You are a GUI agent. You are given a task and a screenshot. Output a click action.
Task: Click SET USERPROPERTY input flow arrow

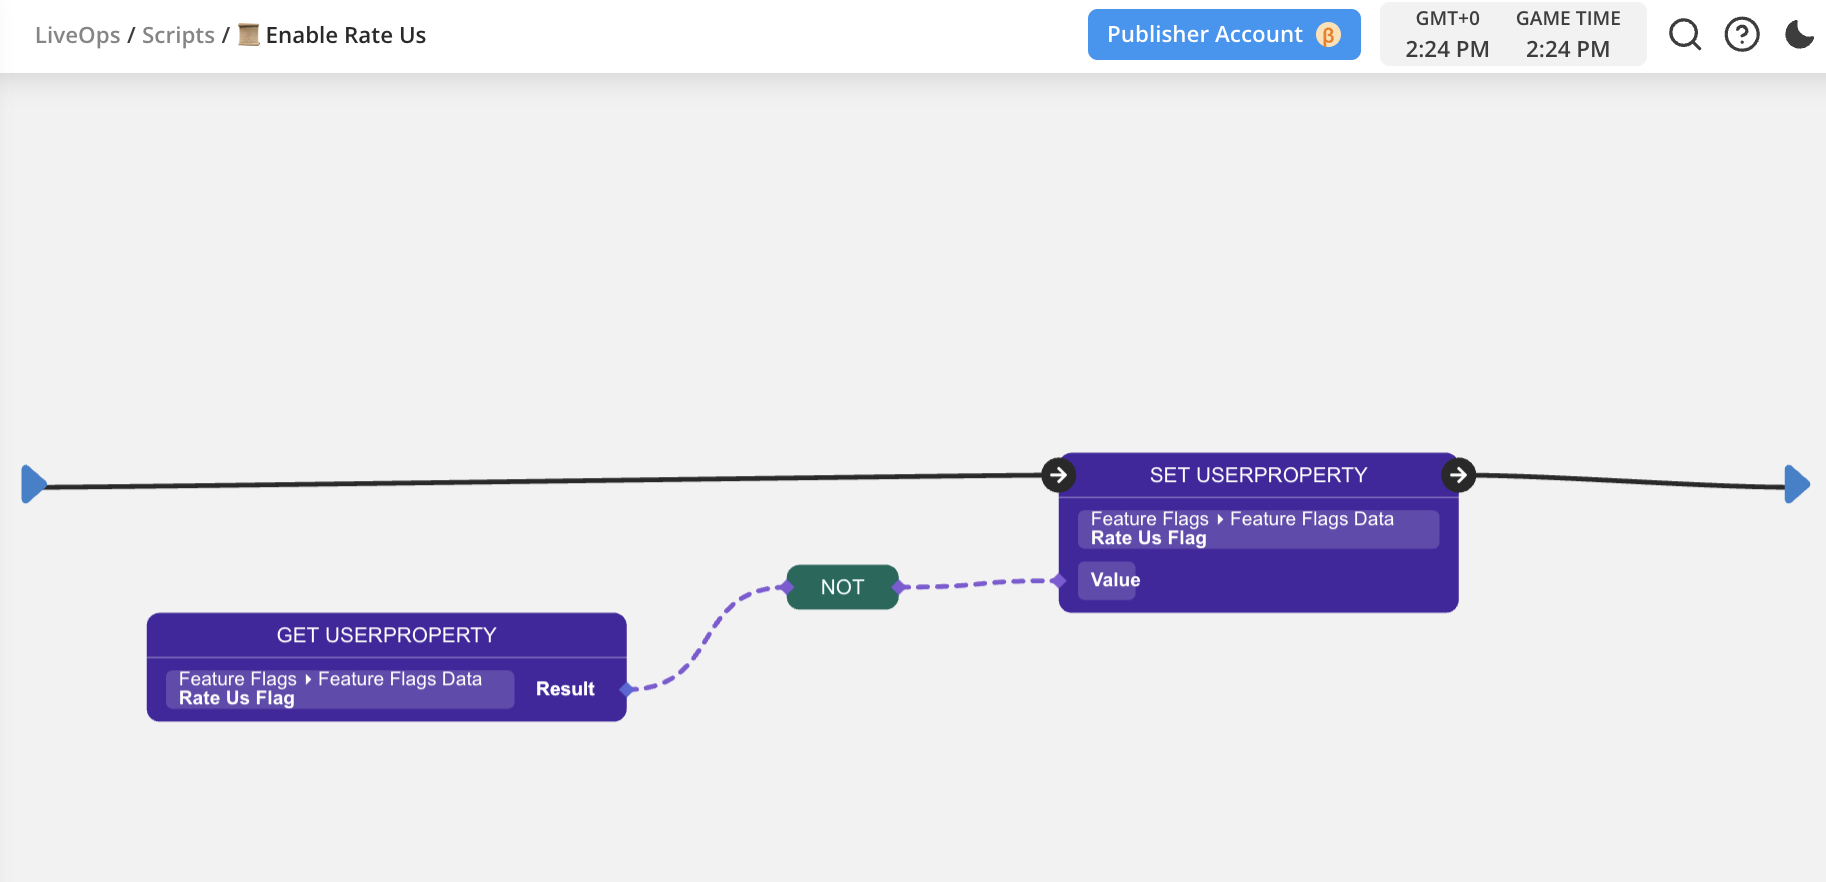[1058, 475]
